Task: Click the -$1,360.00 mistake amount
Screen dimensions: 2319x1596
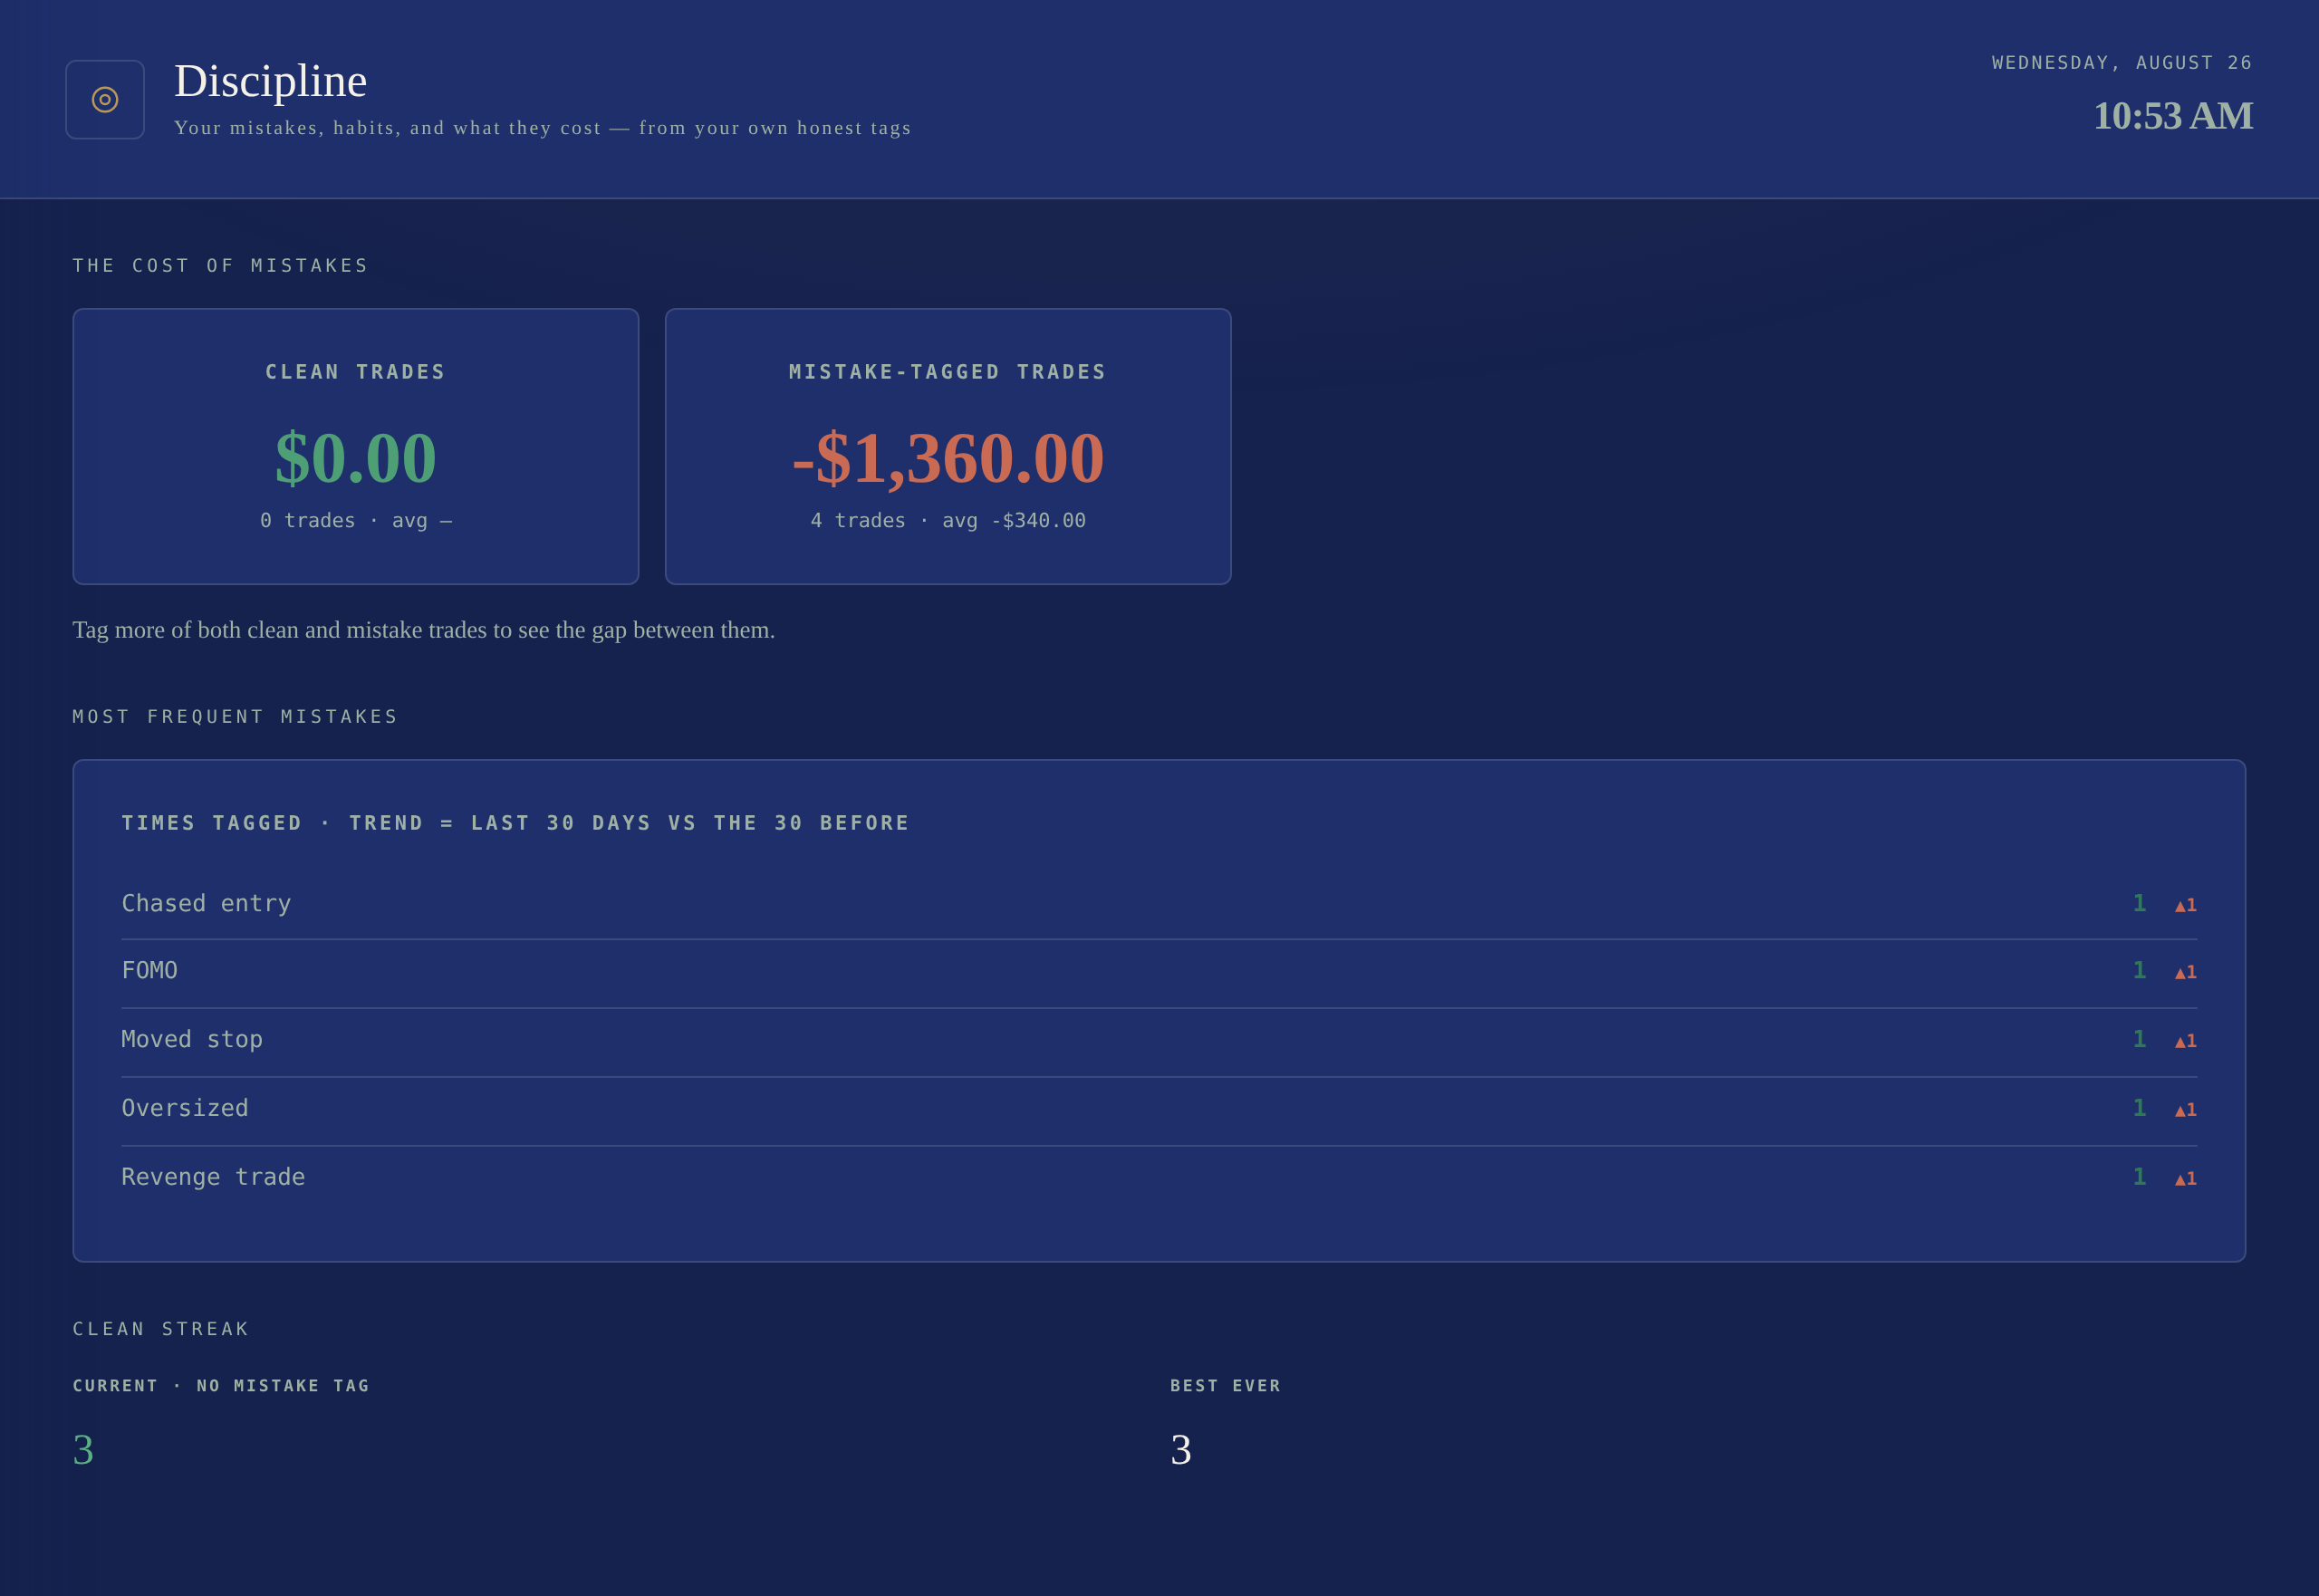Action: point(948,458)
